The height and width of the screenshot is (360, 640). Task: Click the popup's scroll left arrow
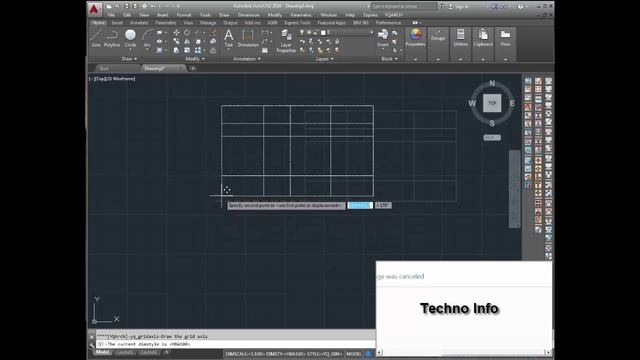[x=380, y=352]
